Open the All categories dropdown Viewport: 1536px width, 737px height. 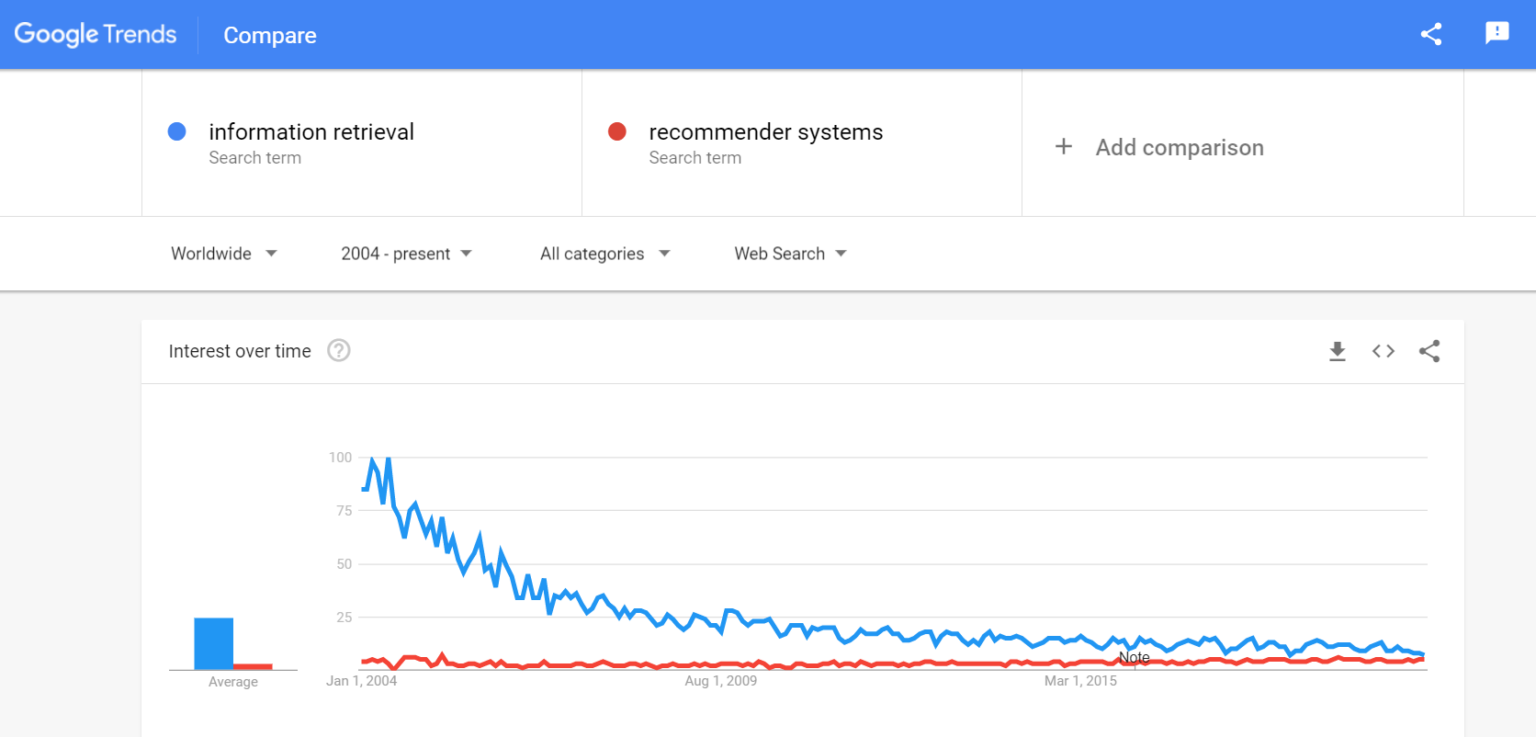tap(603, 253)
